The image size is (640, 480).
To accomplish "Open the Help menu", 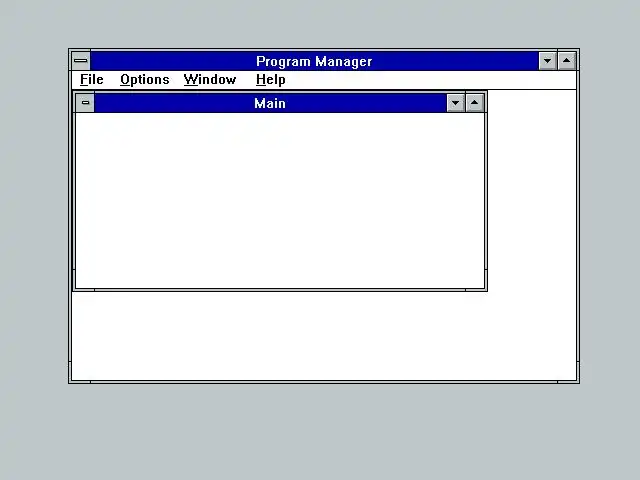I will click(x=270, y=80).
